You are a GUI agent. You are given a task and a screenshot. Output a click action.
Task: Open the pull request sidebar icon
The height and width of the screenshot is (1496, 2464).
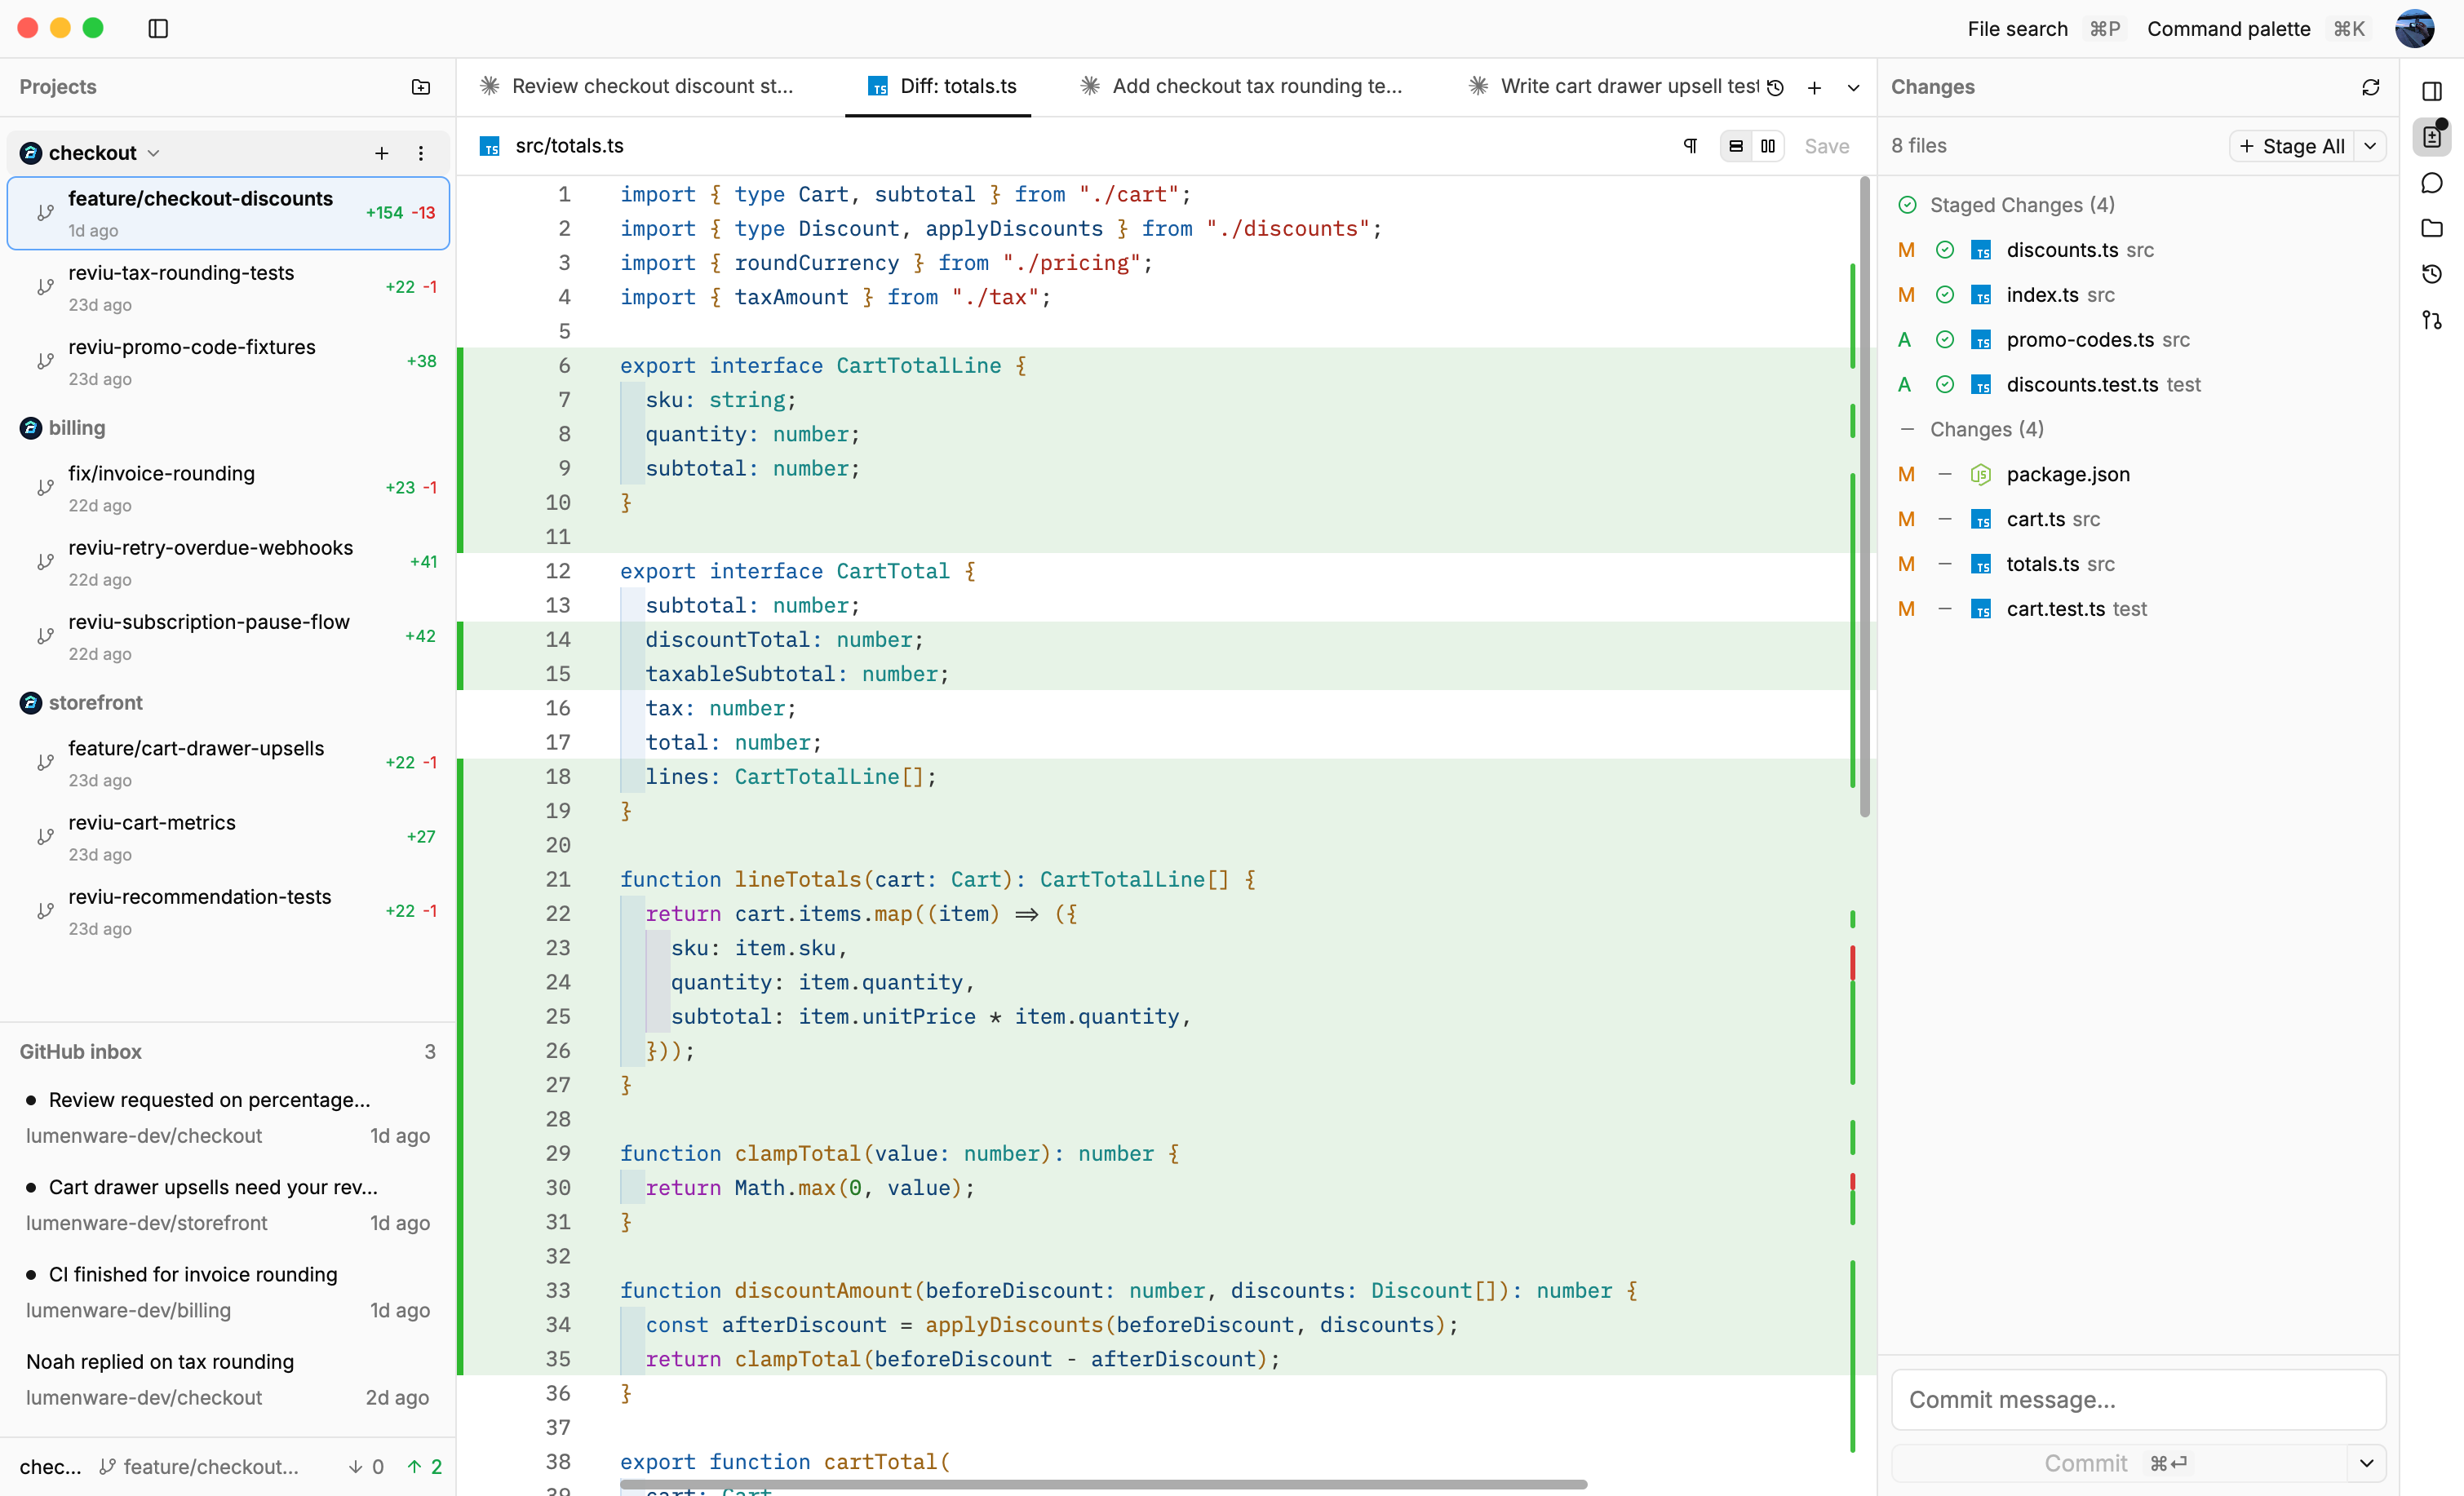point(2432,320)
